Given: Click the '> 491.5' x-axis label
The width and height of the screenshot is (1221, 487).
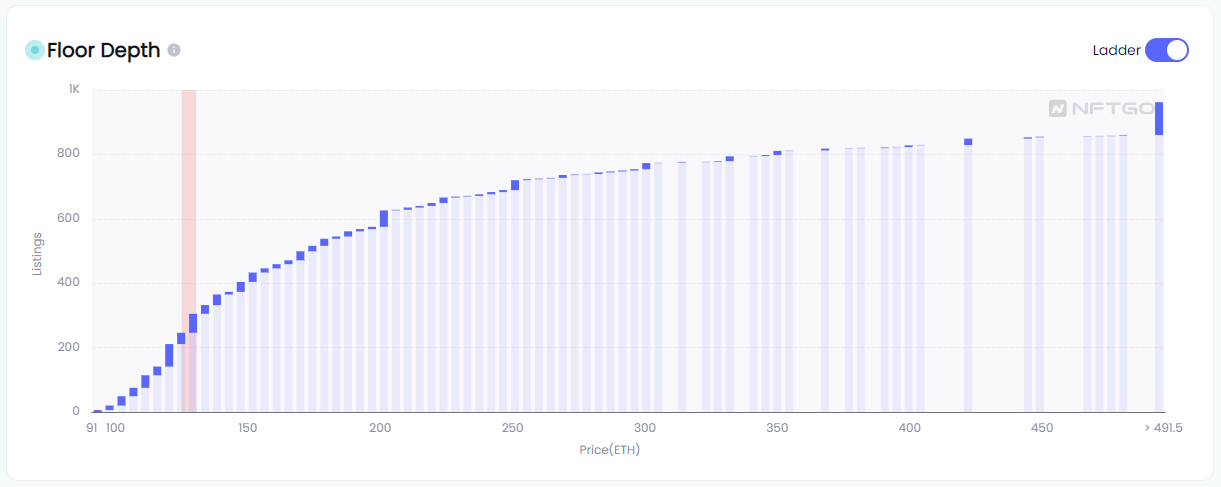Looking at the screenshot, I should [1163, 428].
